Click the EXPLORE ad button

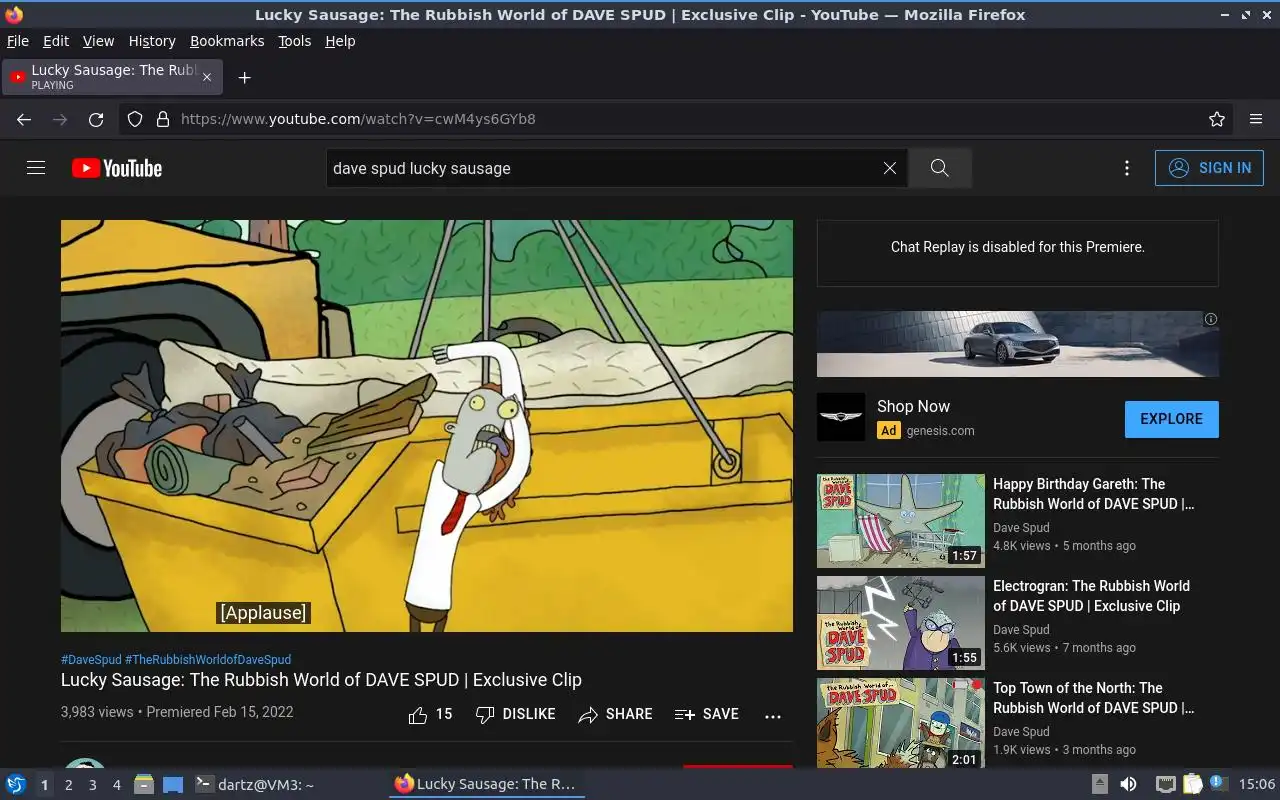[1171, 419]
